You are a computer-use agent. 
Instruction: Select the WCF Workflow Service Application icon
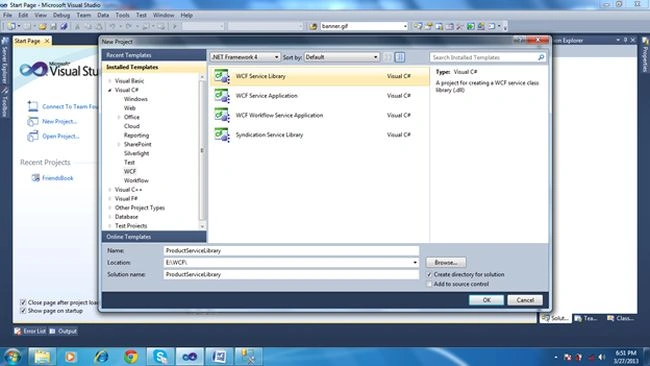tap(222, 115)
